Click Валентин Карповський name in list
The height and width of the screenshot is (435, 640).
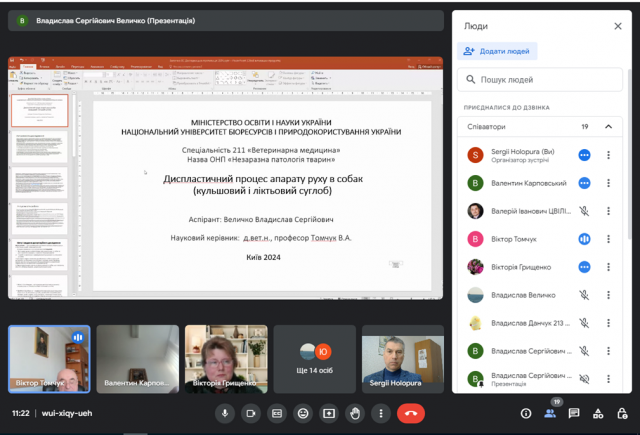tap(529, 183)
